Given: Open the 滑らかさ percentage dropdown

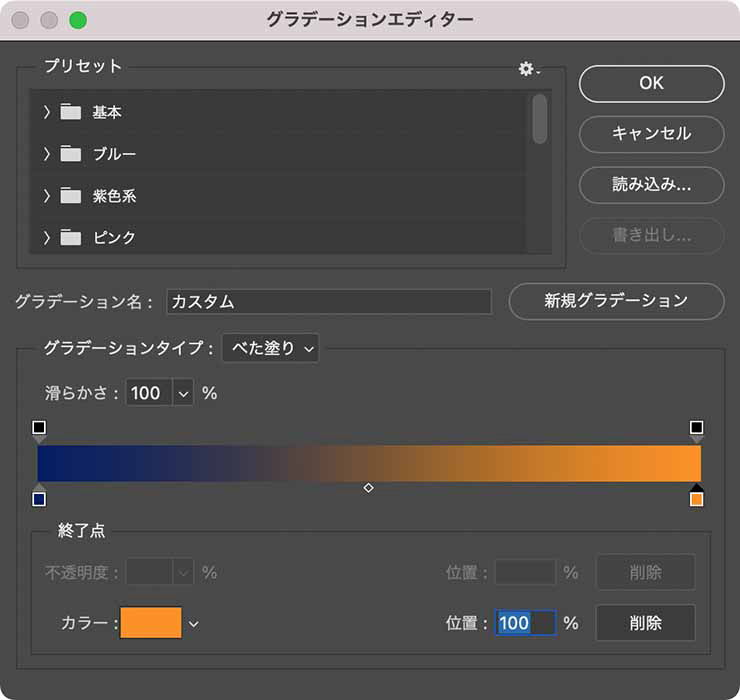Looking at the screenshot, I should tap(183, 393).
